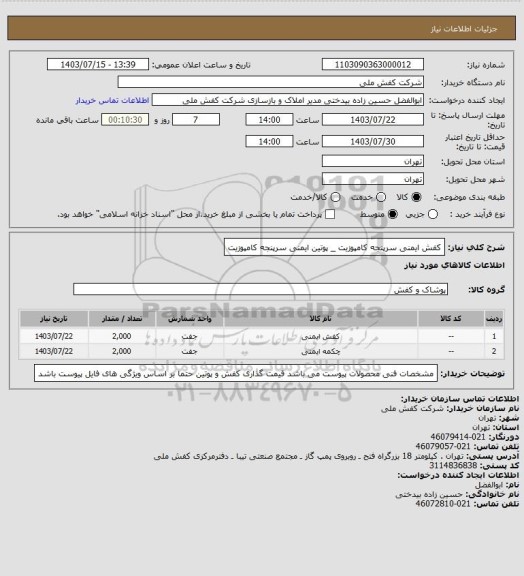The height and width of the screenshot is (576, 524).
Task: Click the تعداد / مقدار column header
Action: 122,318
